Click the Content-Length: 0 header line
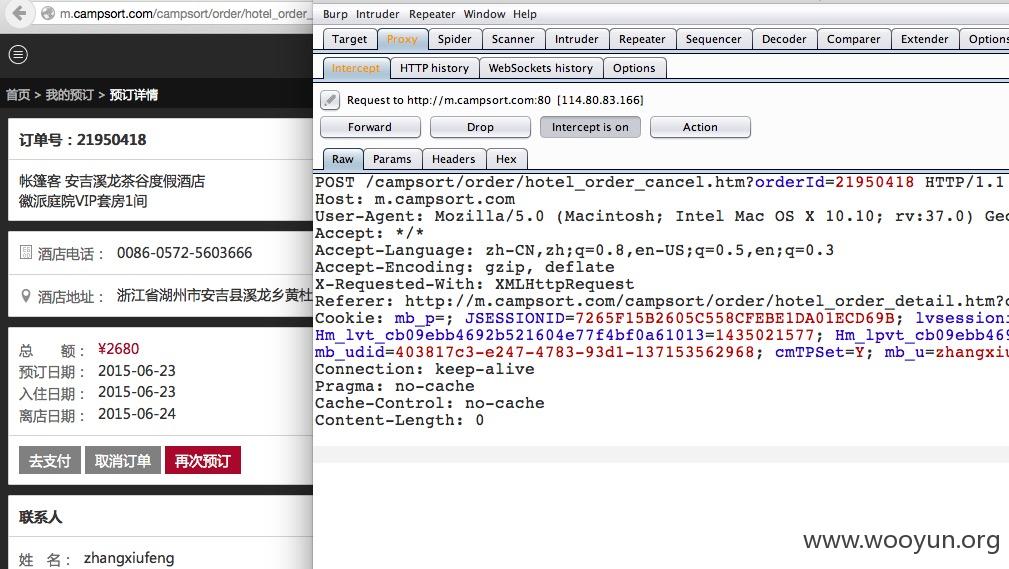The width and height of the screenshot is (1009, 569). (399, 420)
